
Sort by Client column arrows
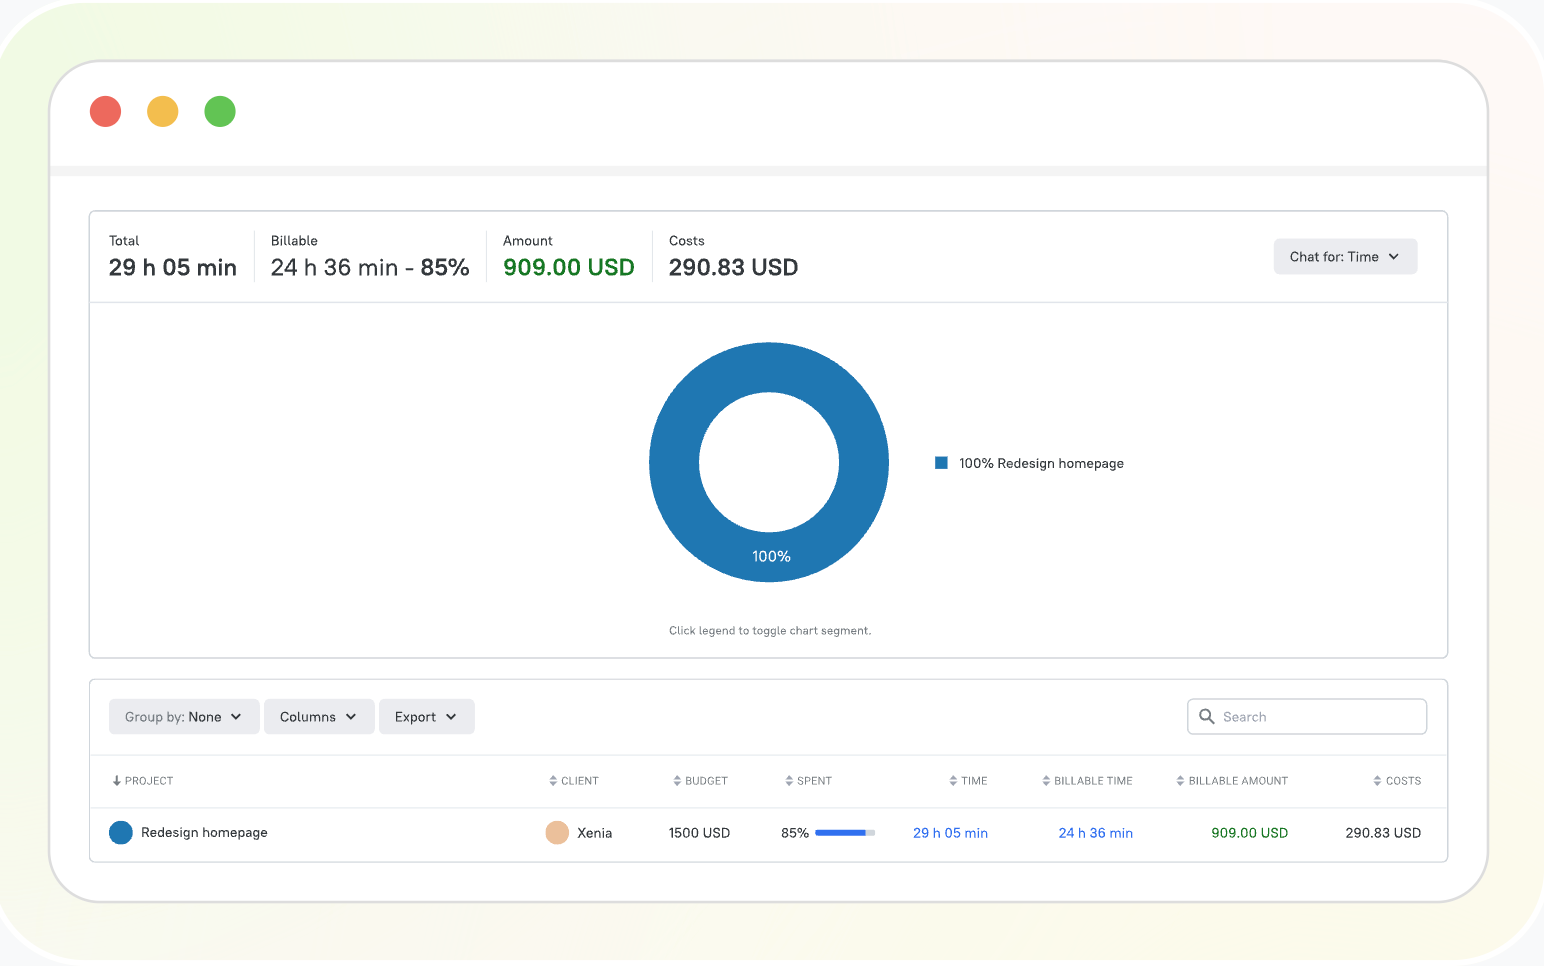(553, 781)
